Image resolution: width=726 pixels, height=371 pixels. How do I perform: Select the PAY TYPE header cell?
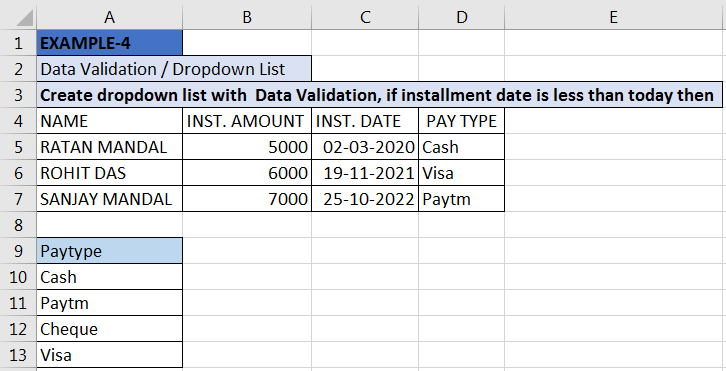[x=461, y=120]
